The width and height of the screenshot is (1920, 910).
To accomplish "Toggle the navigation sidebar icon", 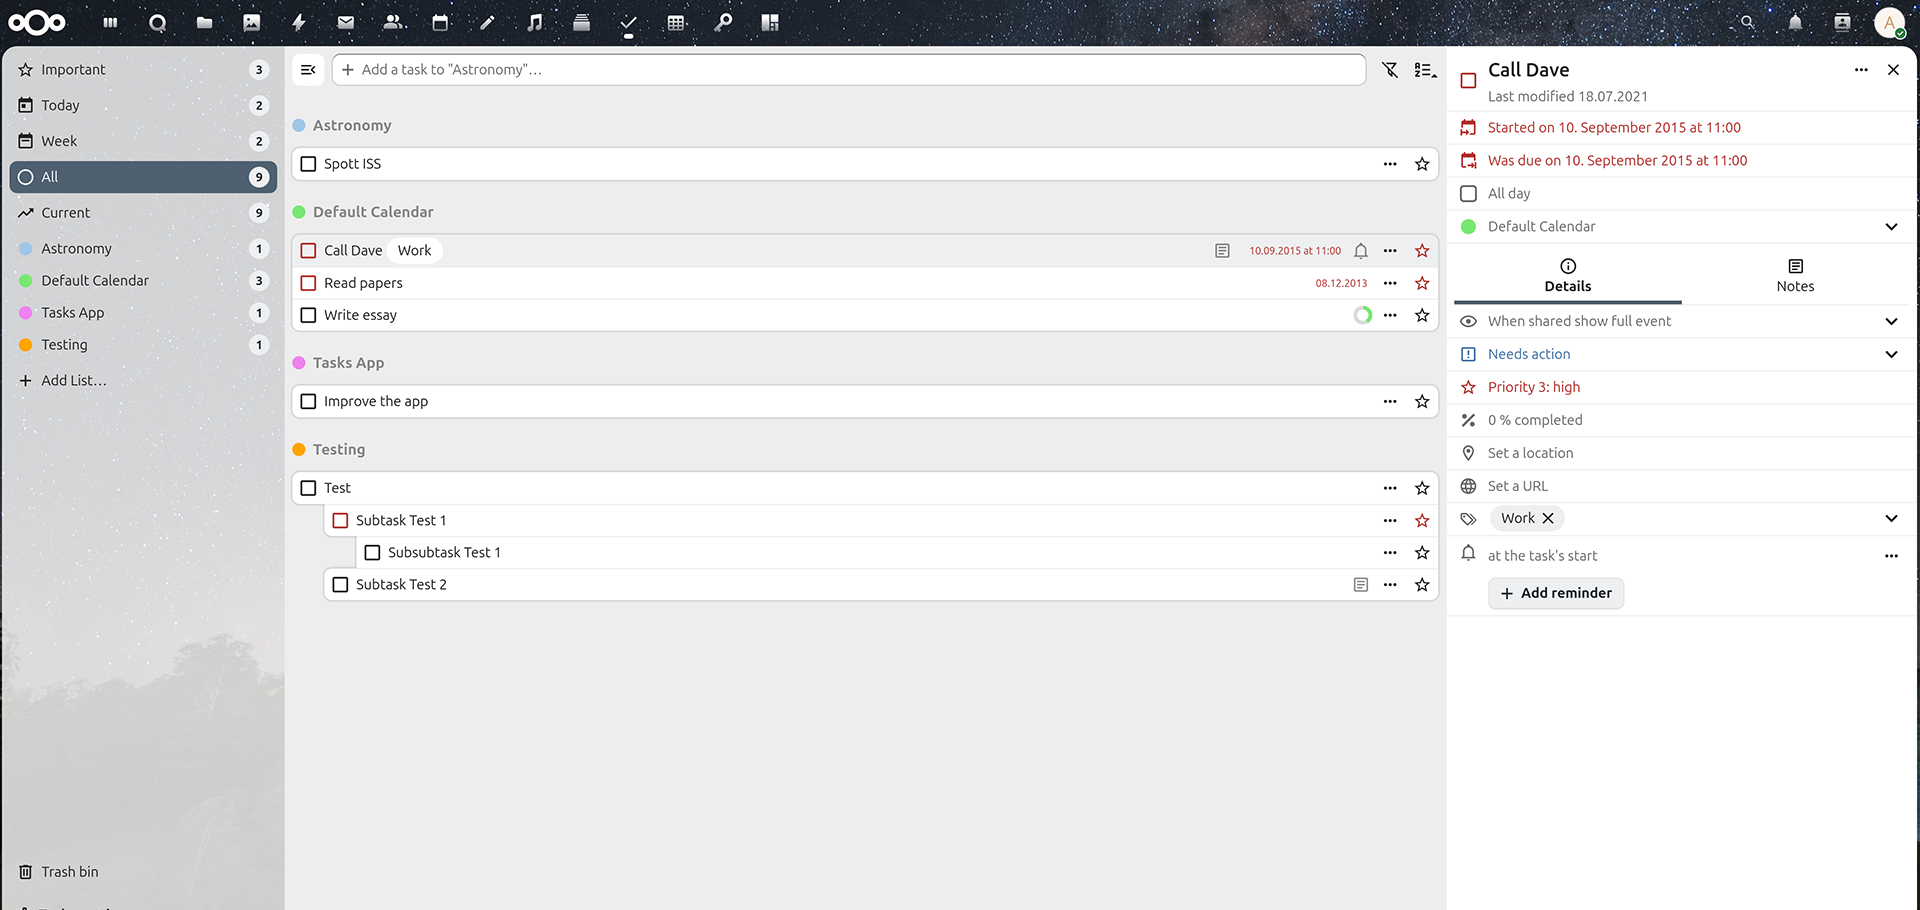I will click(308, 70).
